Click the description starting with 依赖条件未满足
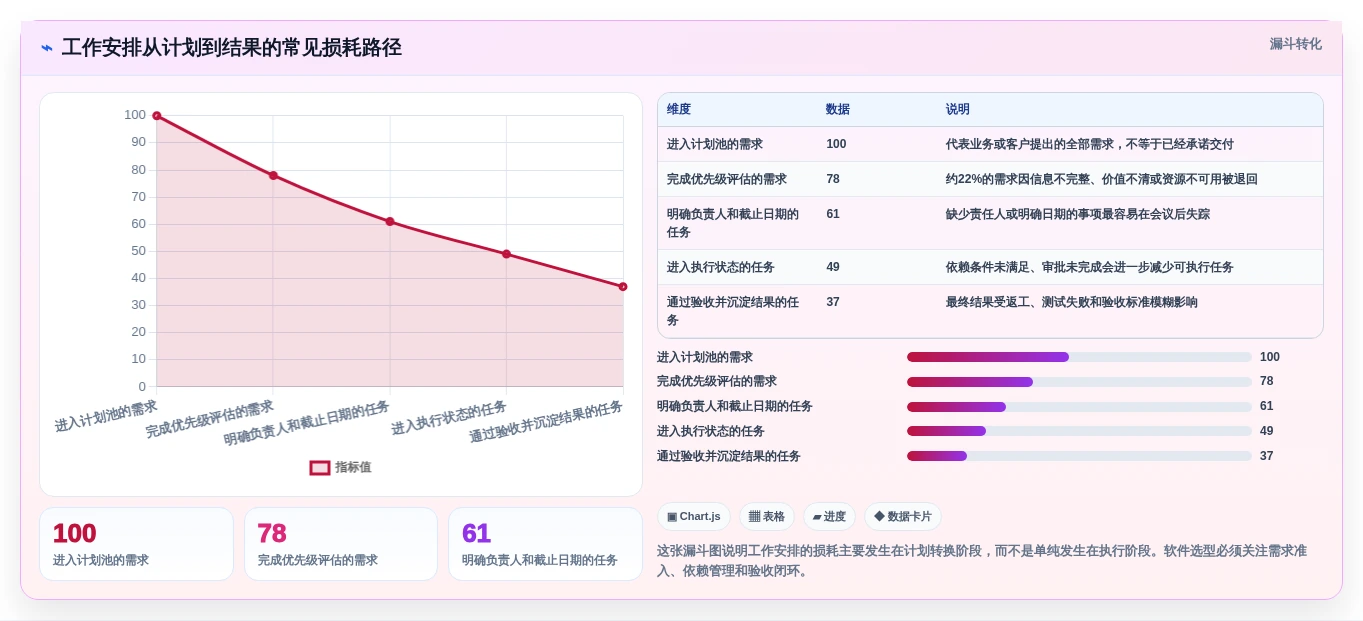This screenshot has width=1363, height=621. coord(1090,267)
